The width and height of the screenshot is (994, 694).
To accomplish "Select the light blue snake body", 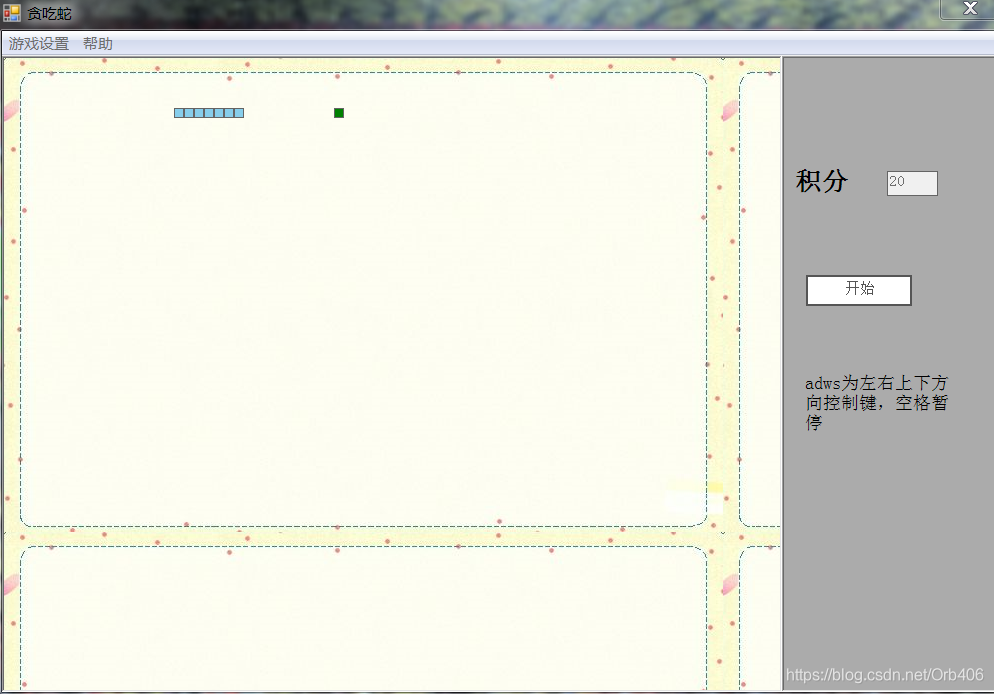I will [x=208, y=112].
